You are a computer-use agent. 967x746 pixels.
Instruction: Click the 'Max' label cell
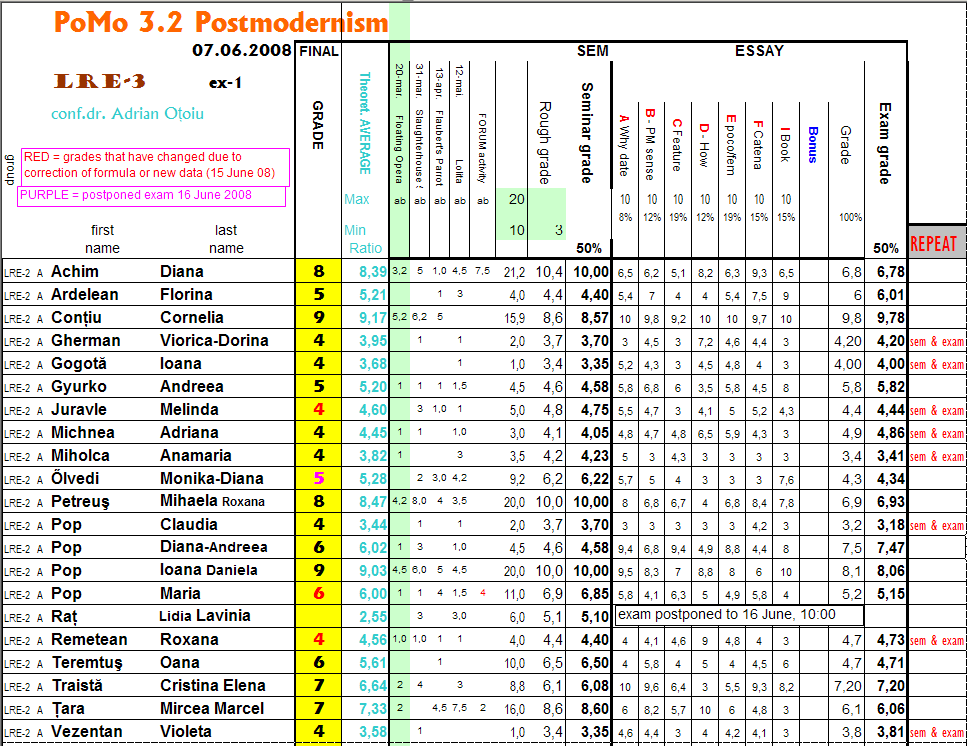356,200
